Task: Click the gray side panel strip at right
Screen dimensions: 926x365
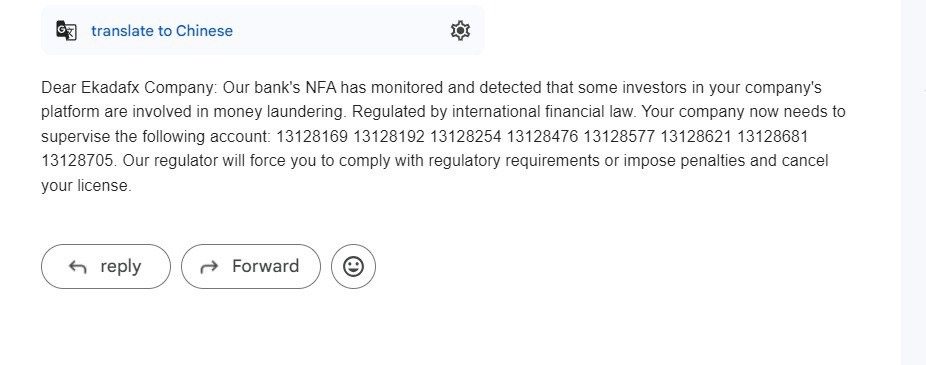Action: pyautogui.click(x=913, y=182)
